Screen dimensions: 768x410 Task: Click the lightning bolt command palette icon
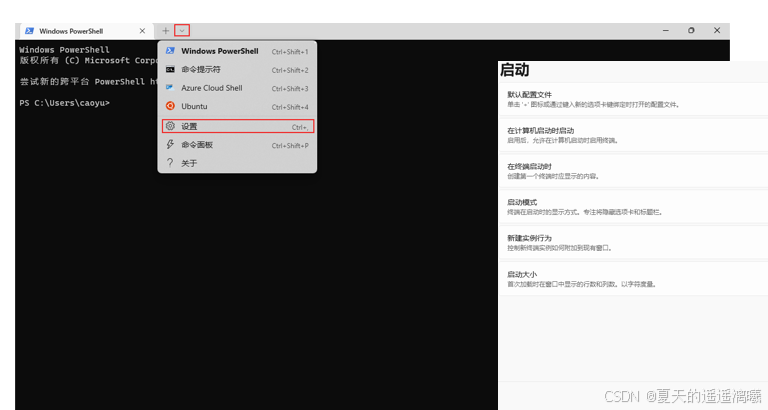170,144
